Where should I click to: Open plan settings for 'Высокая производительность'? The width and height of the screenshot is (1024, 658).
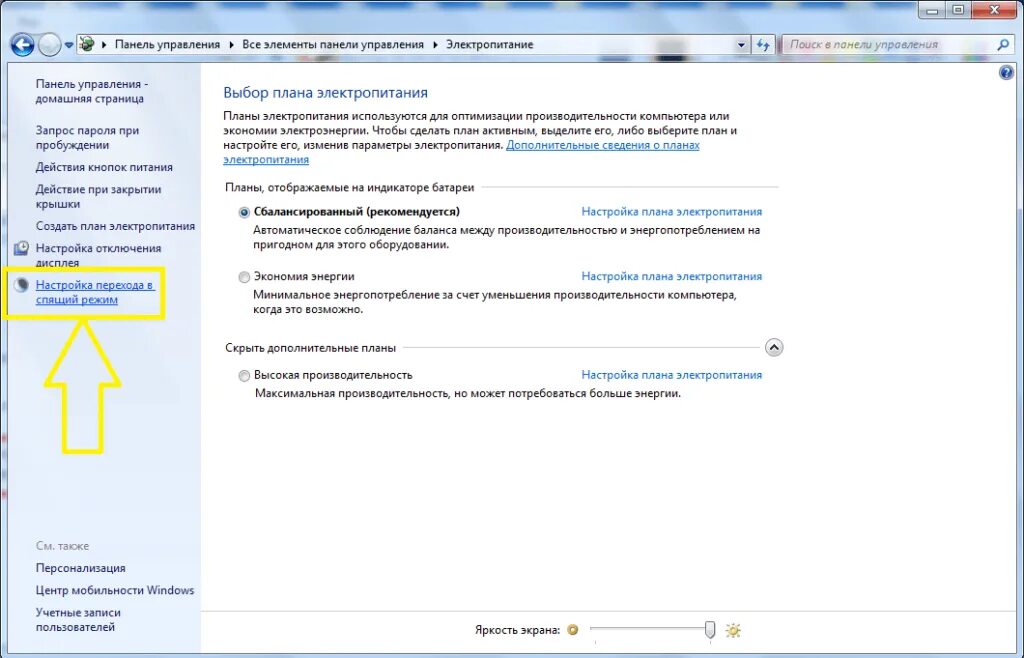point(671,375)
